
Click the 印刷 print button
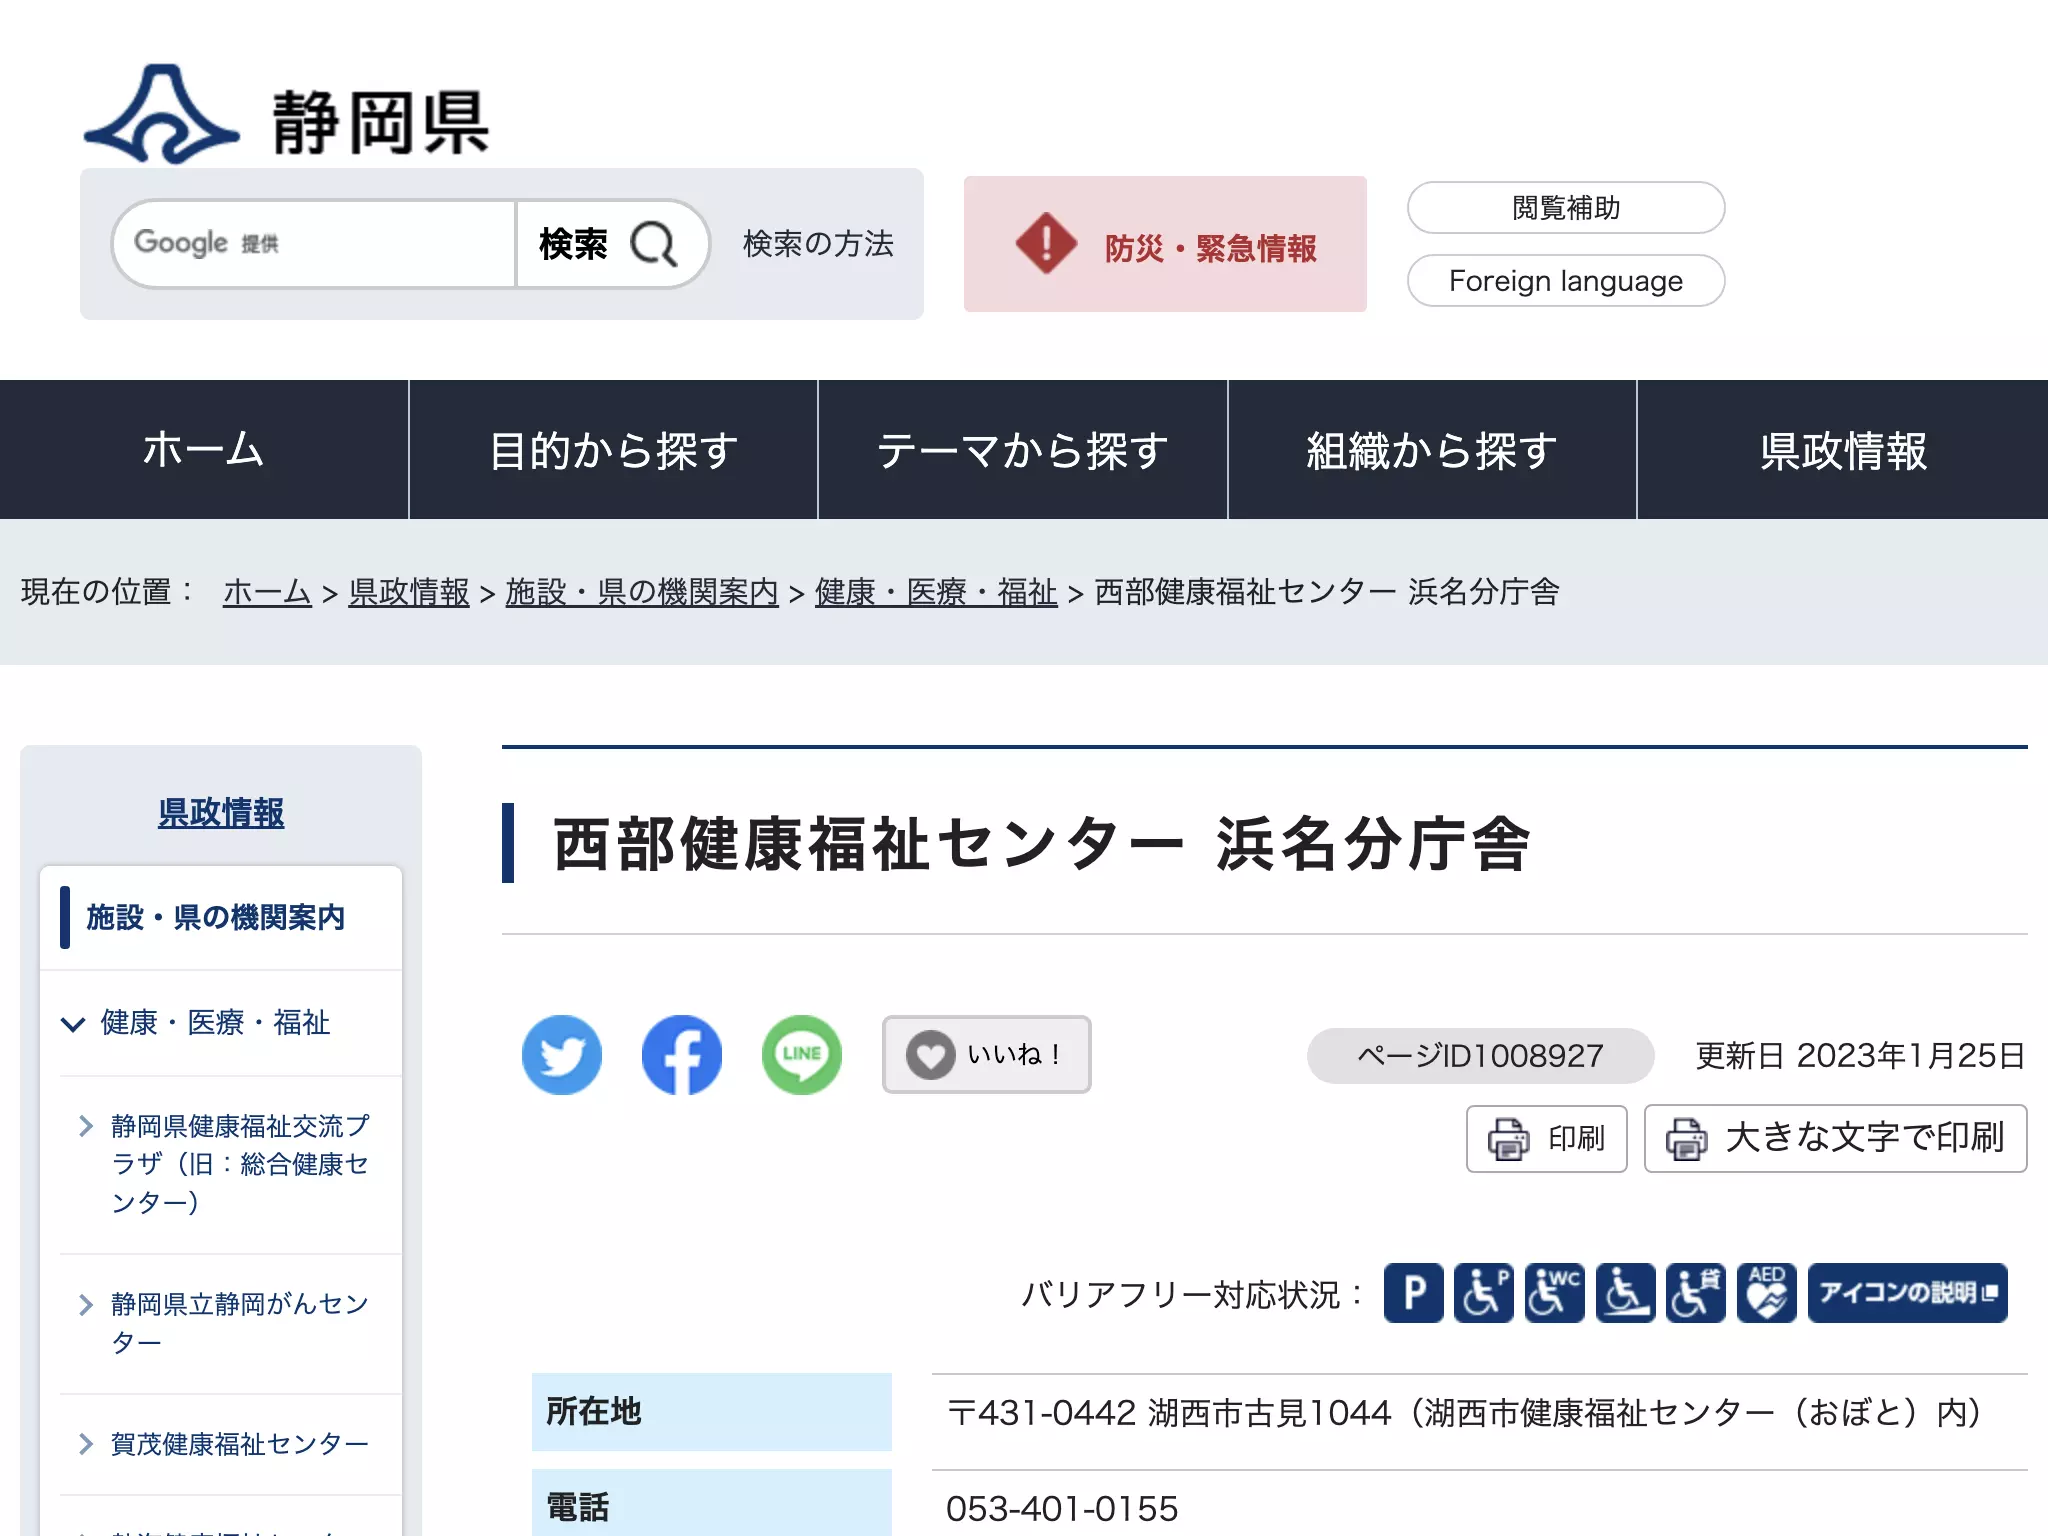[1546, 1138]
